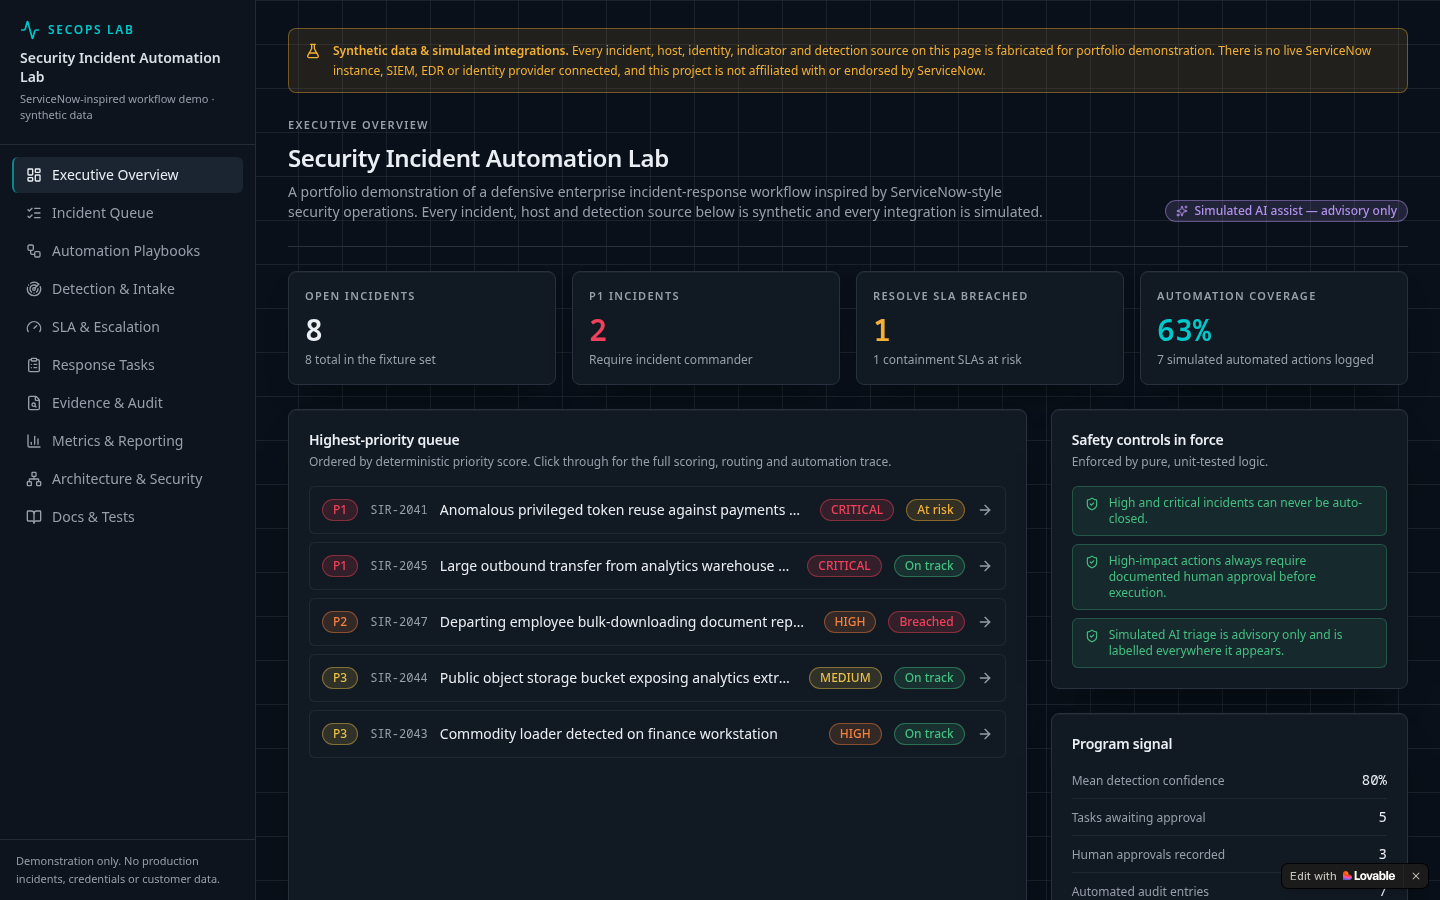The image size is (1440, 900).
Task: Click the arrow icon on the SIR-2047 row
Action: click(x=985, y=622)
